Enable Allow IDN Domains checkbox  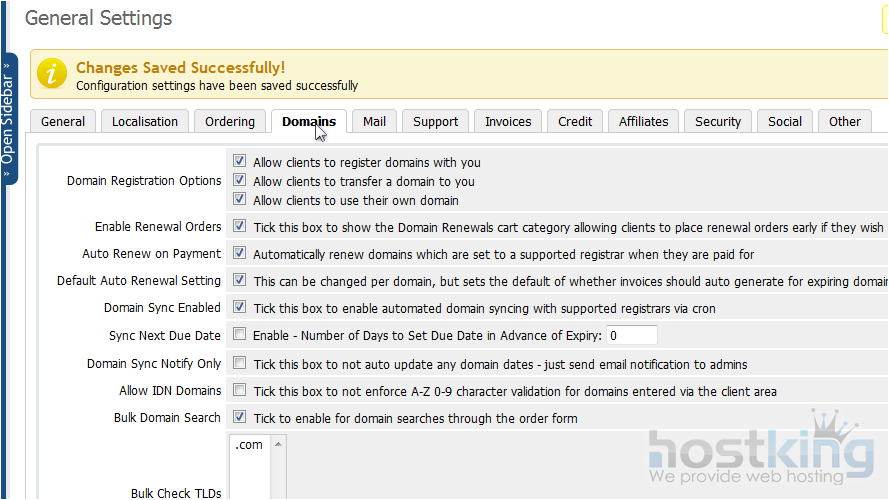[240, 391]
